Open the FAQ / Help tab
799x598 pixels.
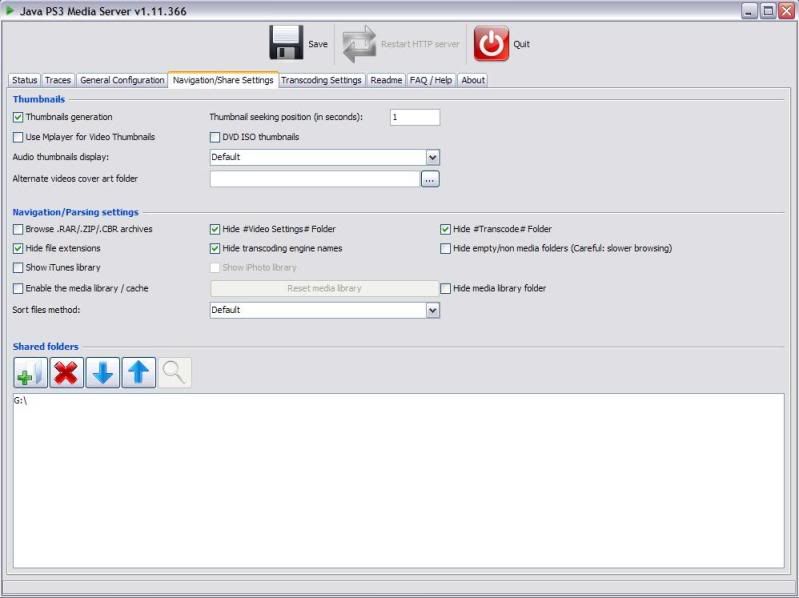coord(431,80)
